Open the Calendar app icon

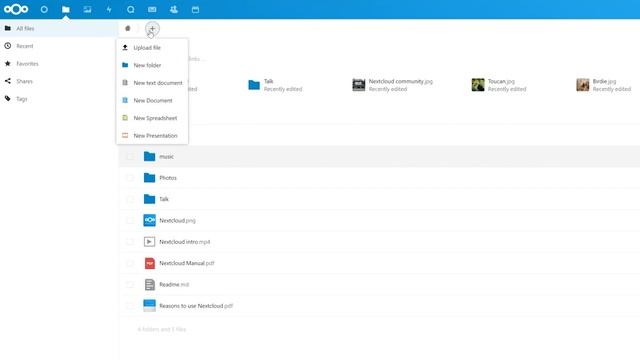196,9
